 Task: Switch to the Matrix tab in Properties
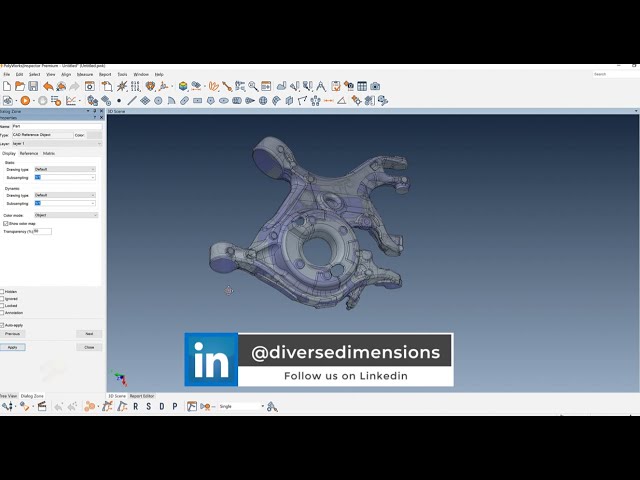coord(49,153)
